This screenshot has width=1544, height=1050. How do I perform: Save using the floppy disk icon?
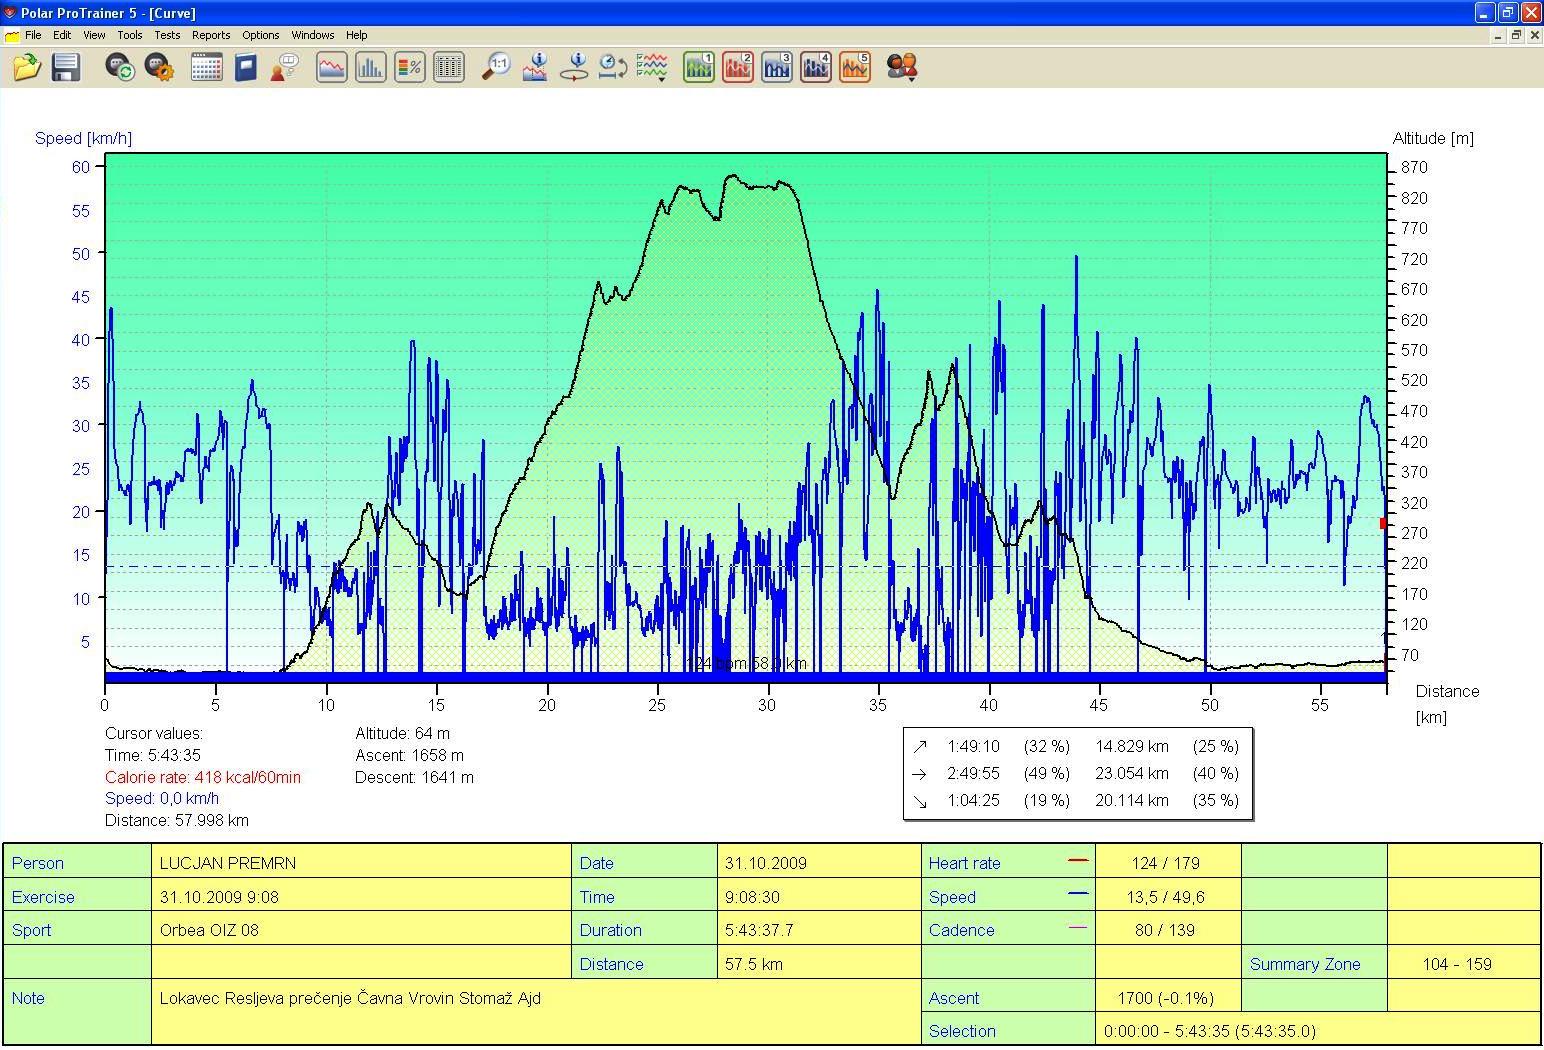point(66,67)
